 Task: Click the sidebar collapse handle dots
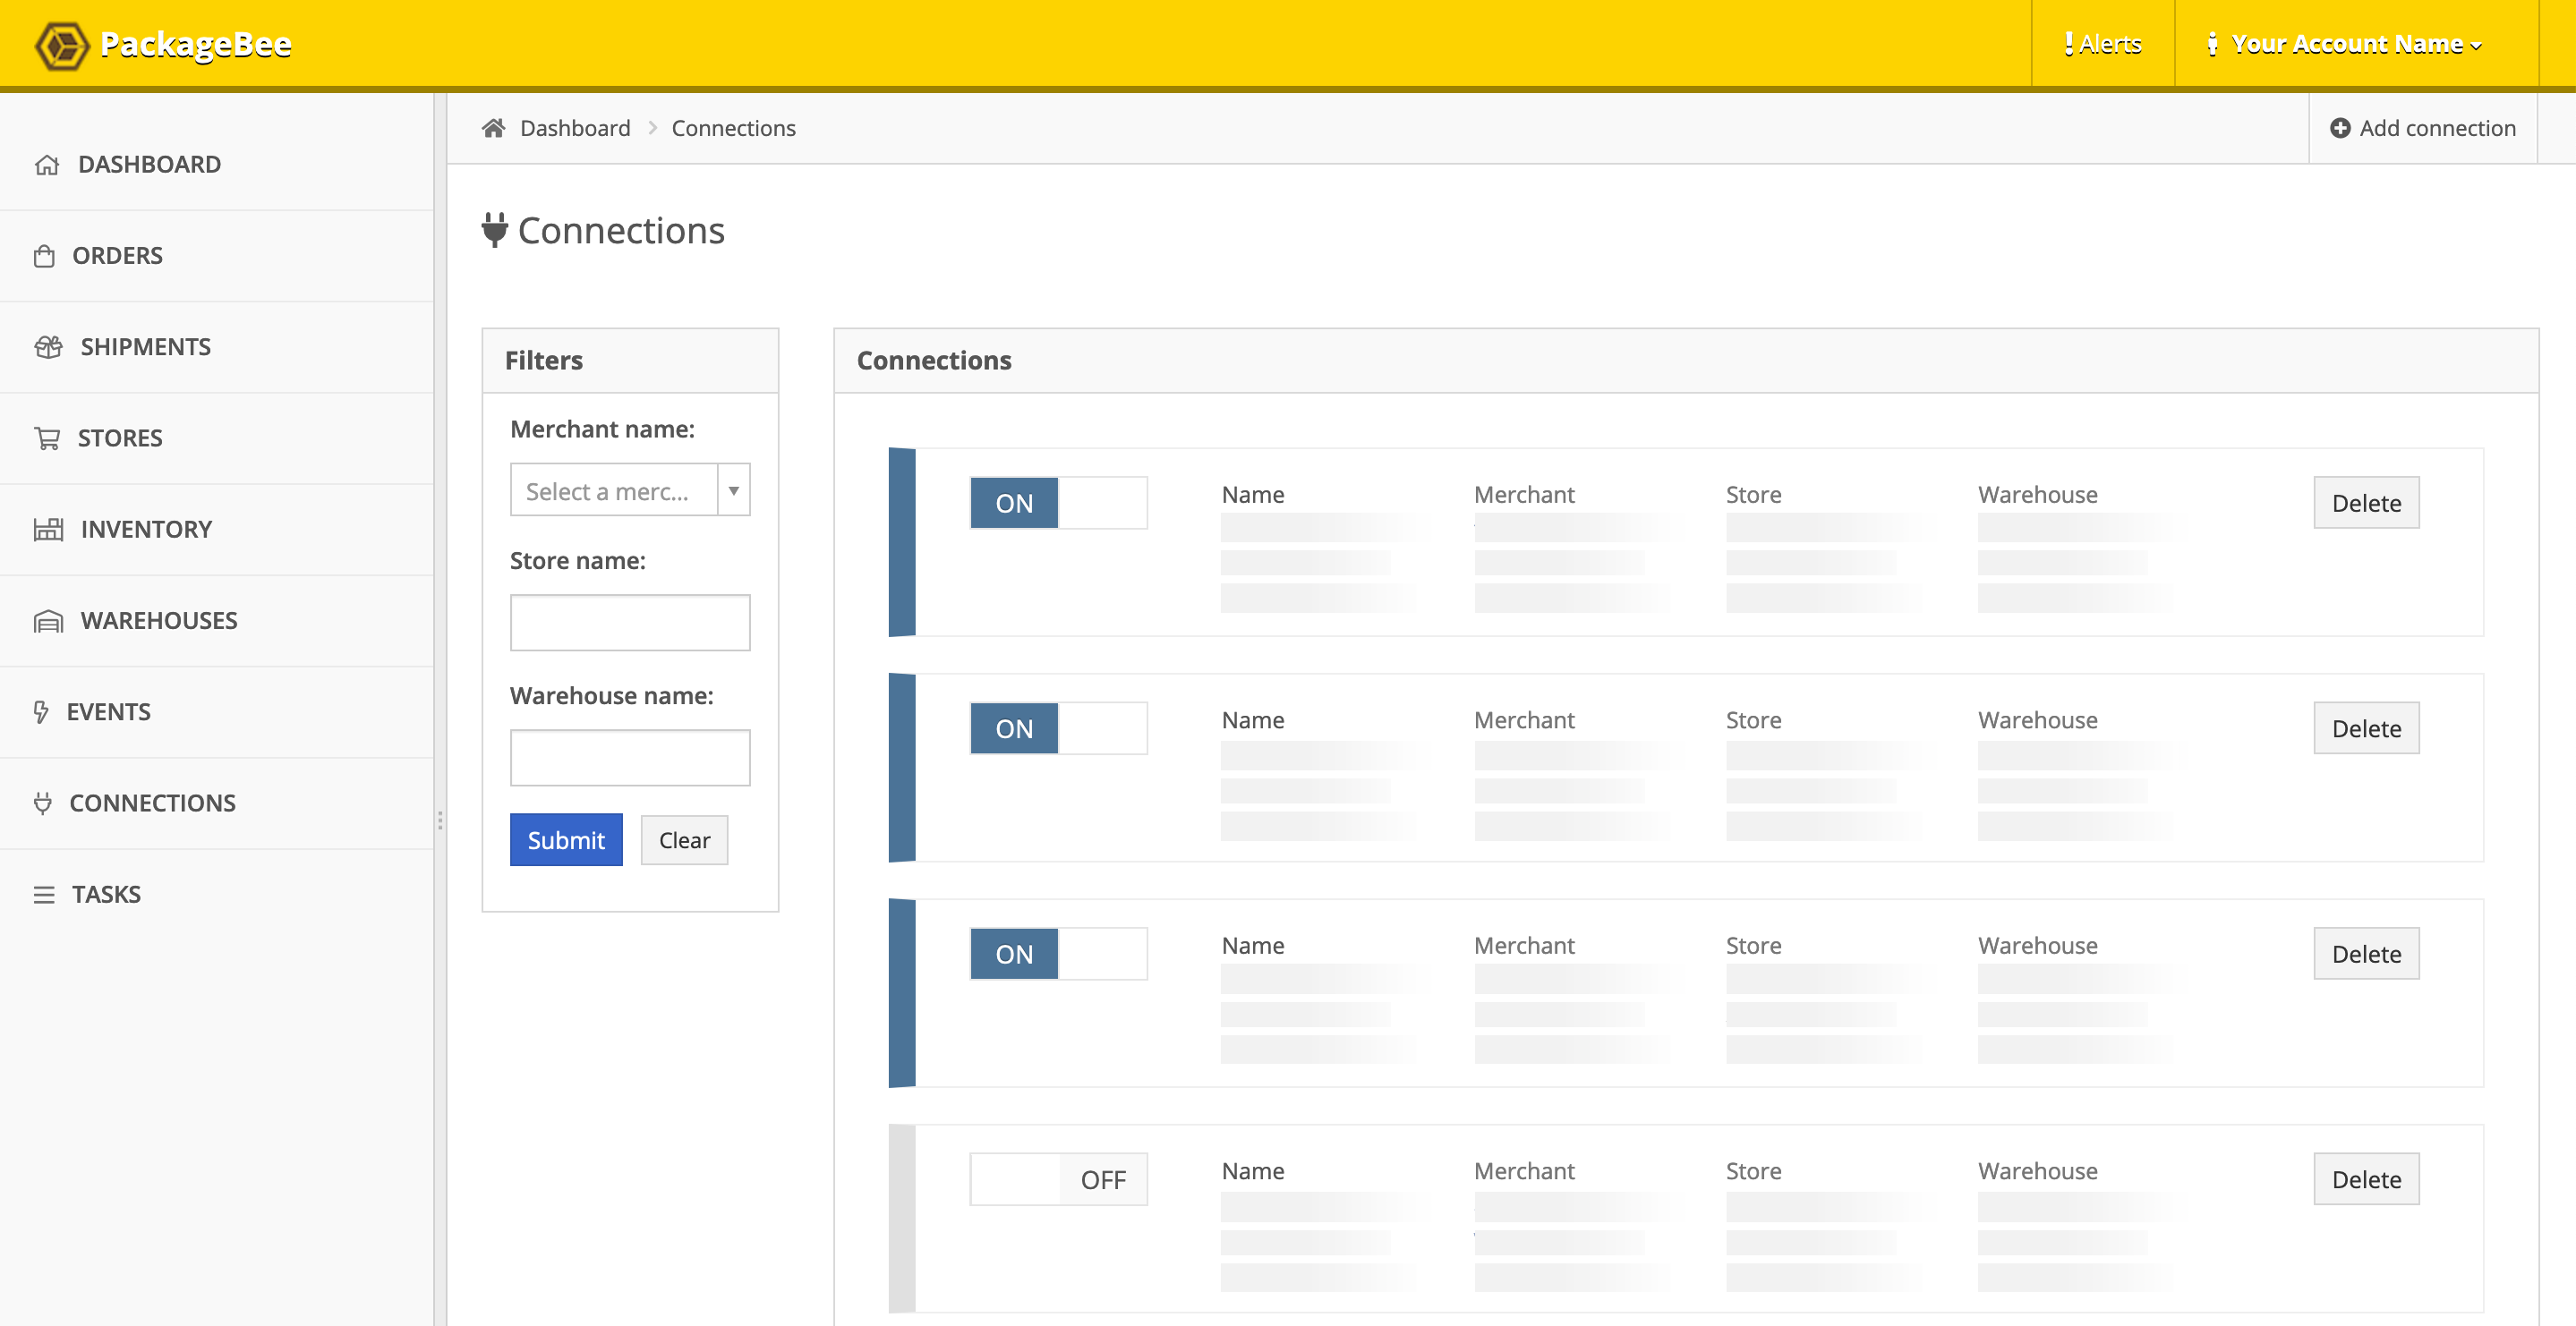point(440,821)
